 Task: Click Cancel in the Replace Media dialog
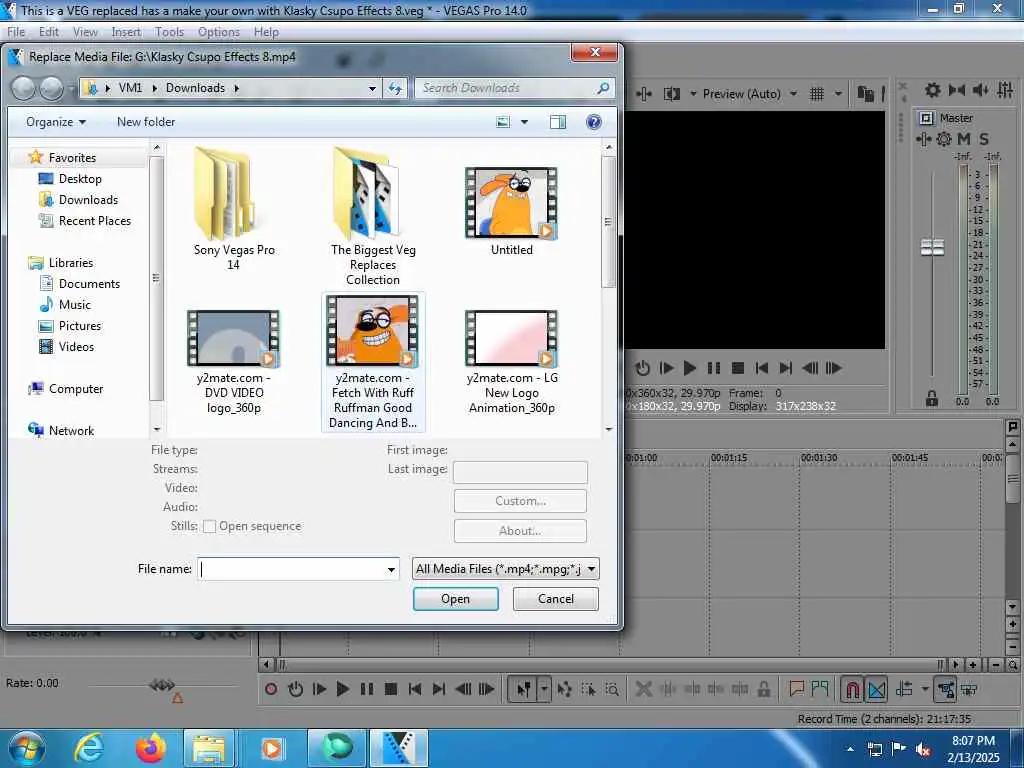(556, 599)
